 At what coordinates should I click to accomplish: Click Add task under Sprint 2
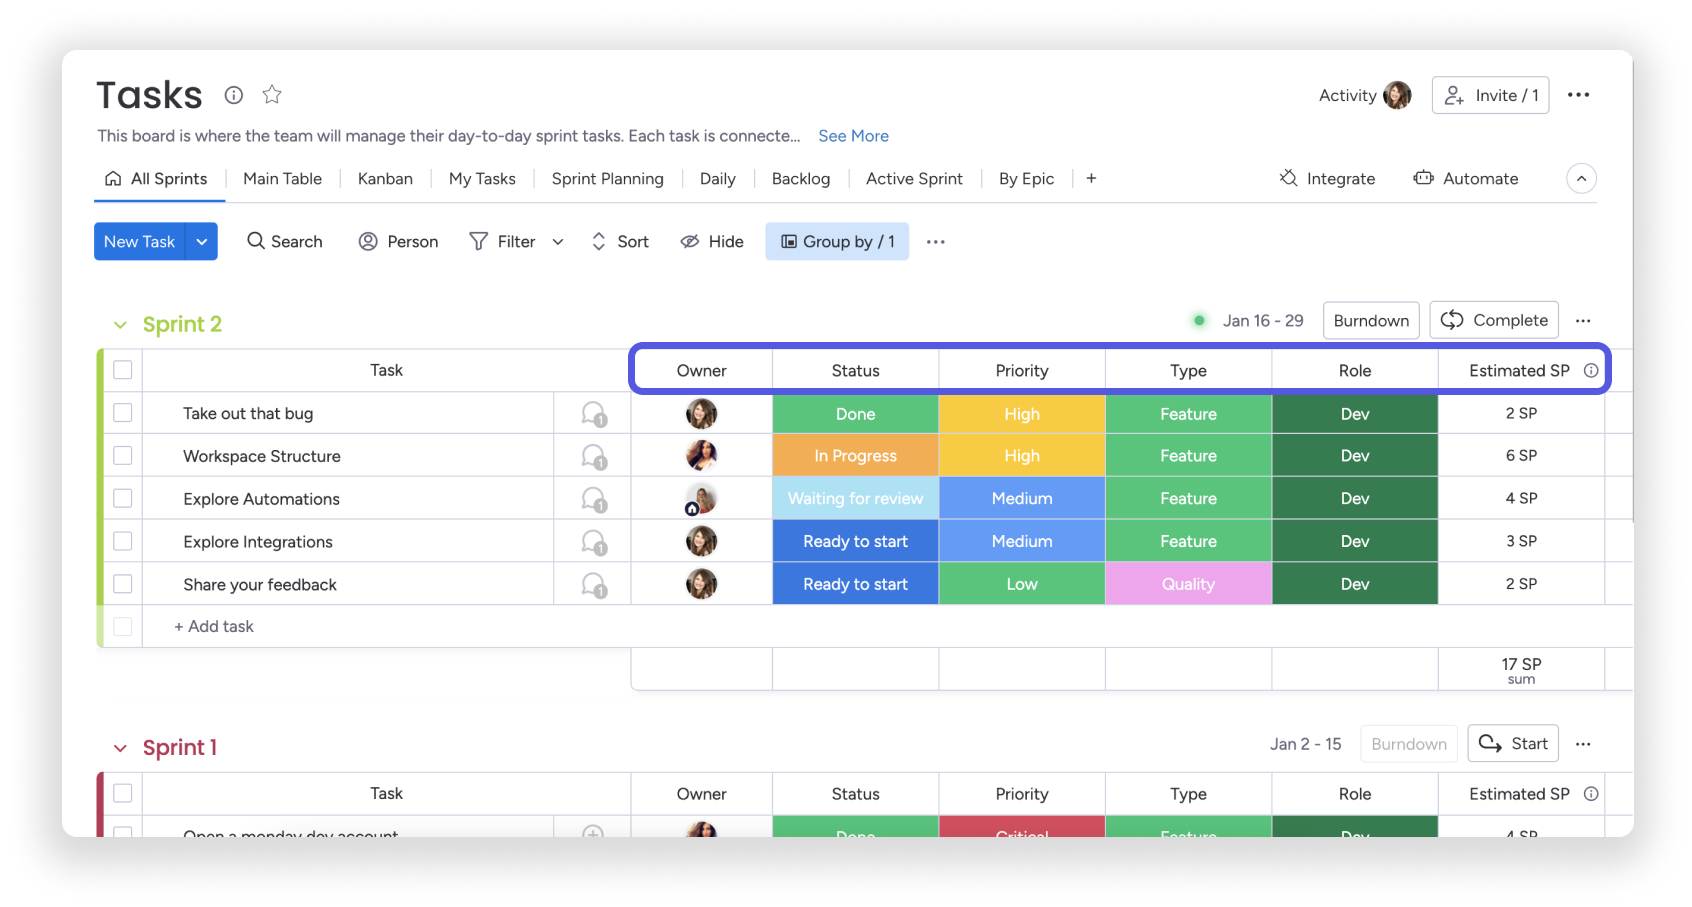click(213, 626)
